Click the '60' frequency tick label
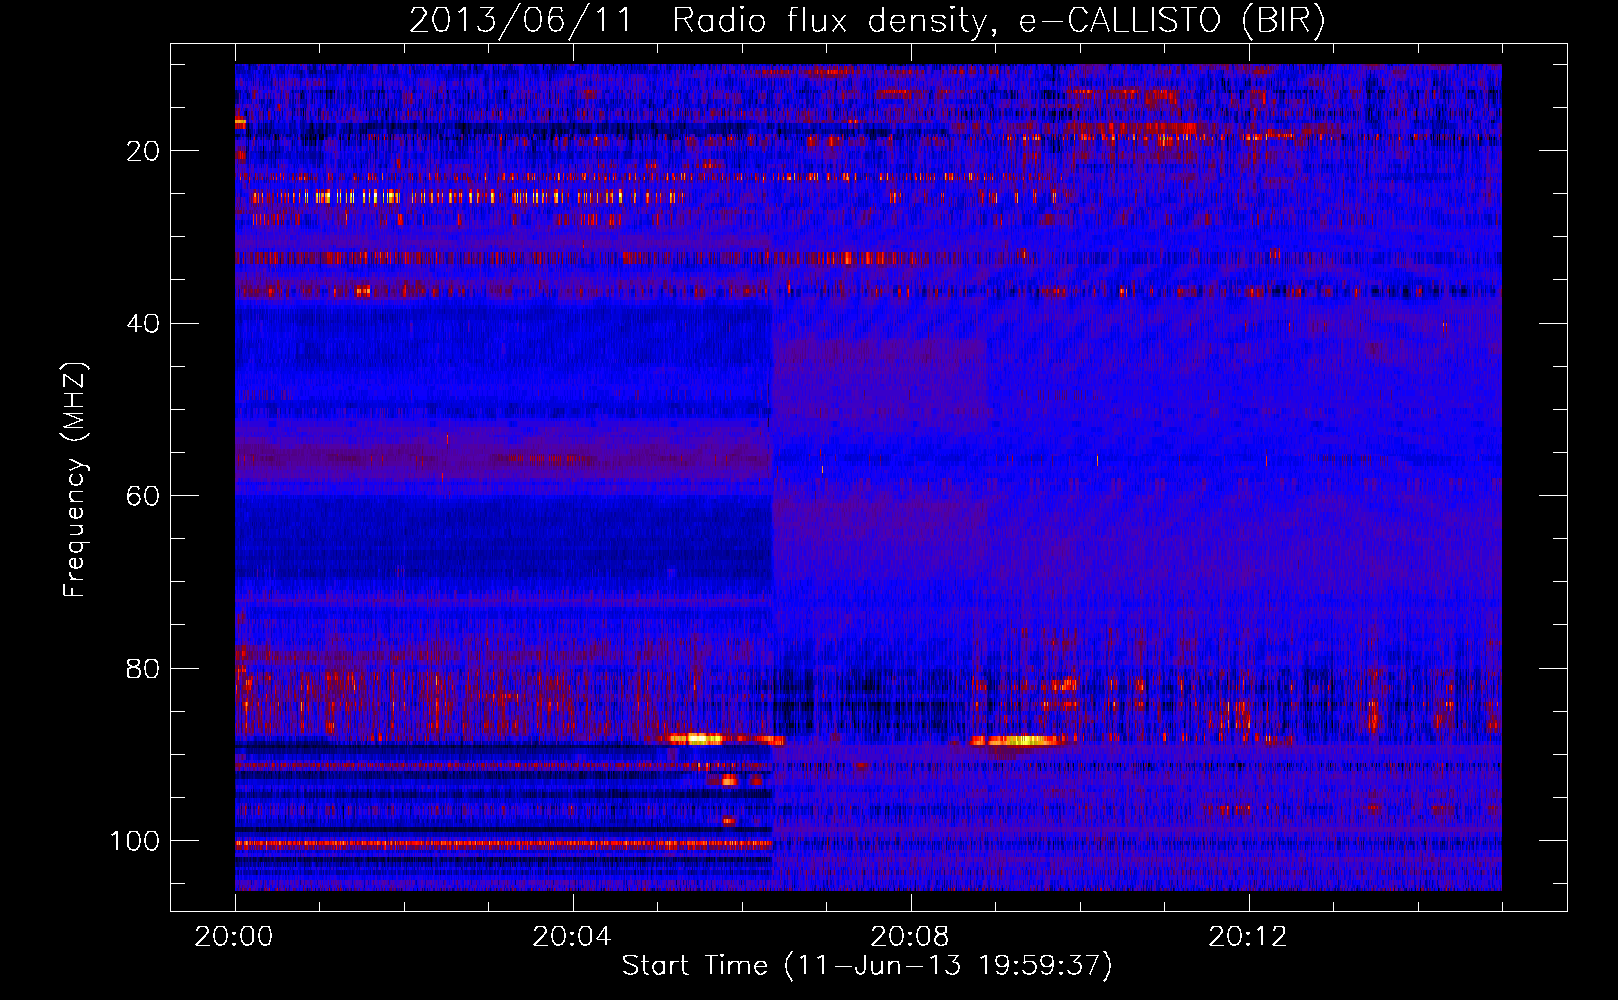1618x1000 pixels. (x=143, y=496)
